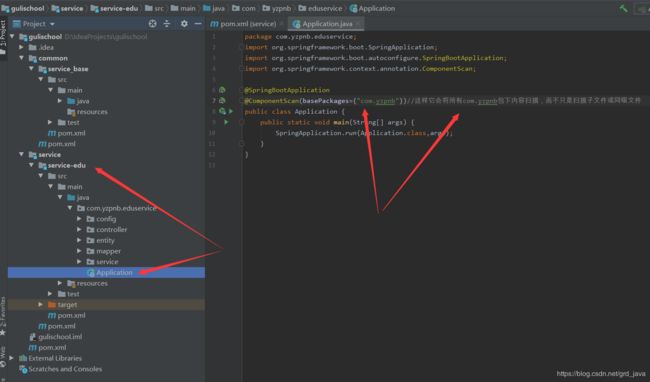Expand the controller package

(79, 229)
